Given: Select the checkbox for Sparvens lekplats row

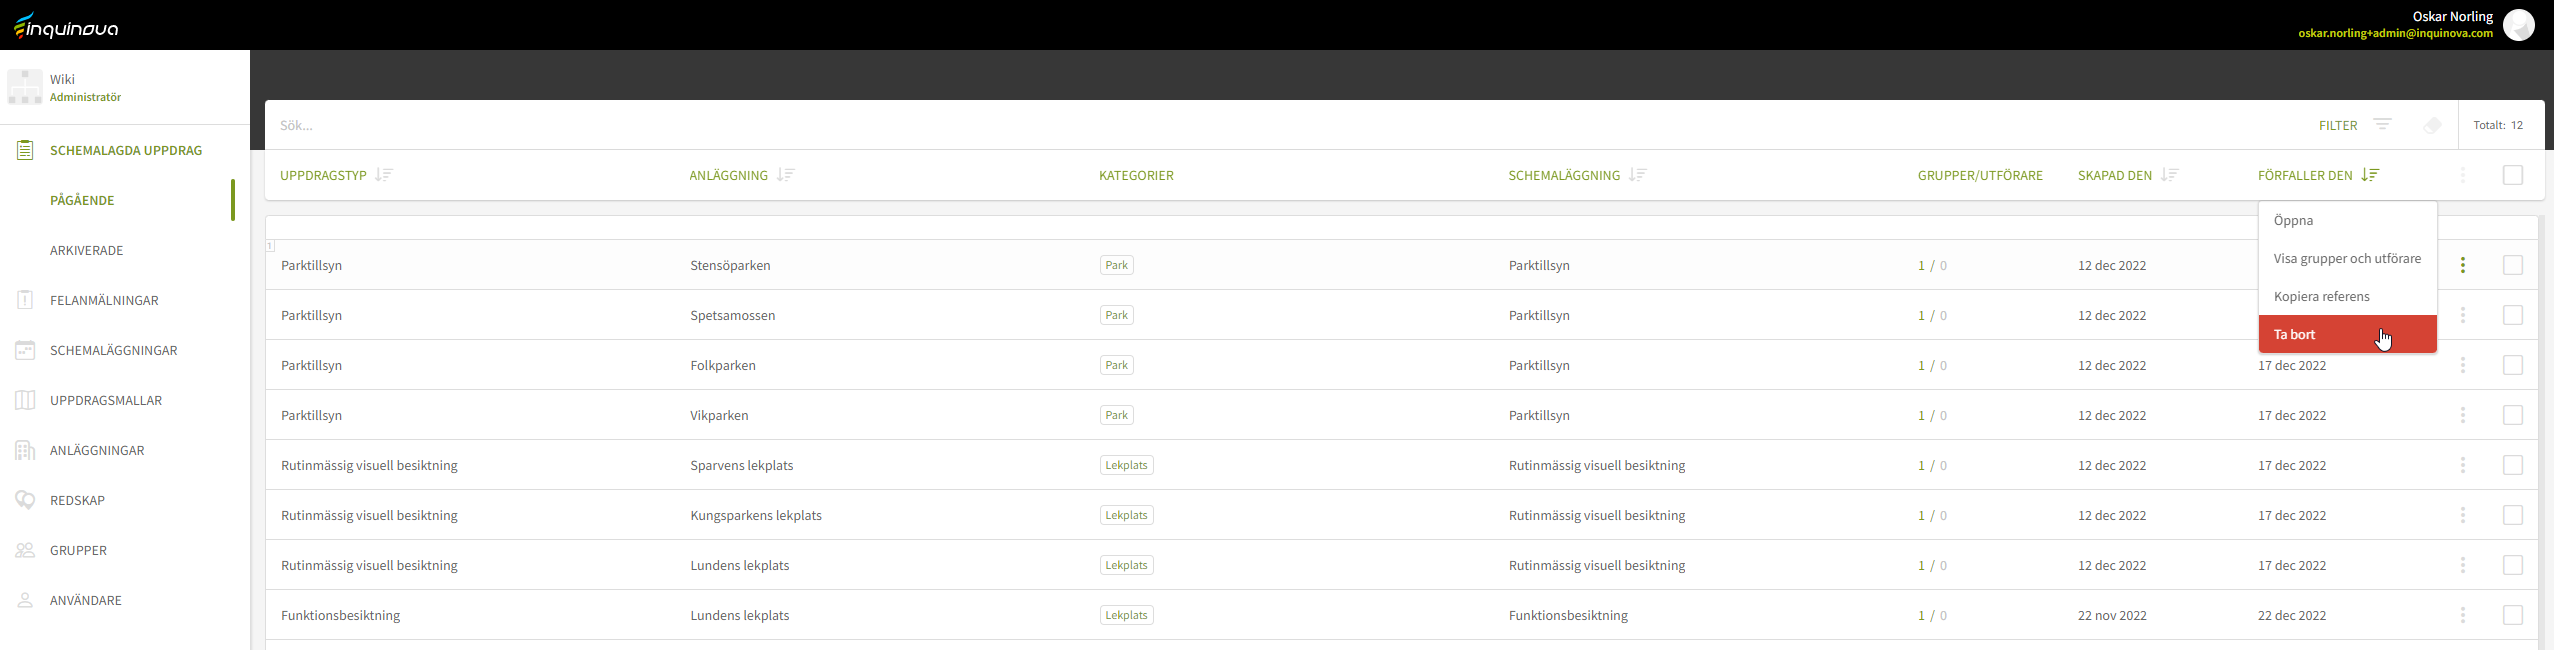Looking at the screenshot, I should tap(2512, 465).
